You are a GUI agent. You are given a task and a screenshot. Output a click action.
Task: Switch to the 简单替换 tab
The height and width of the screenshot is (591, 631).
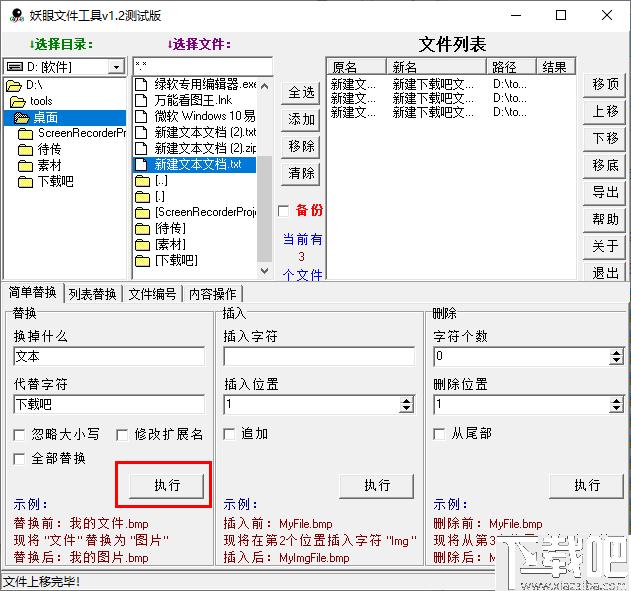coord(32,292)
